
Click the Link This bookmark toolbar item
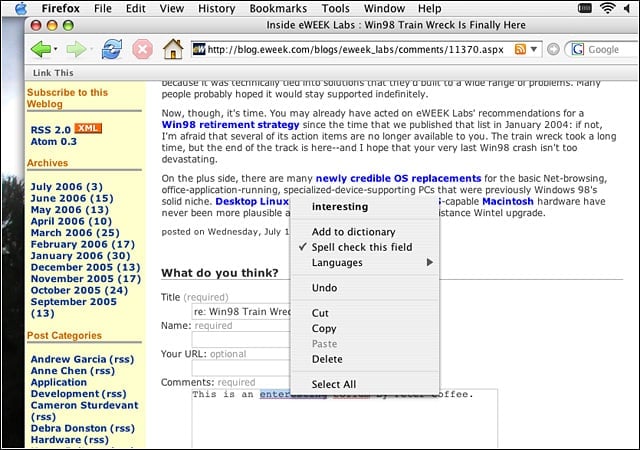(53, 73)
